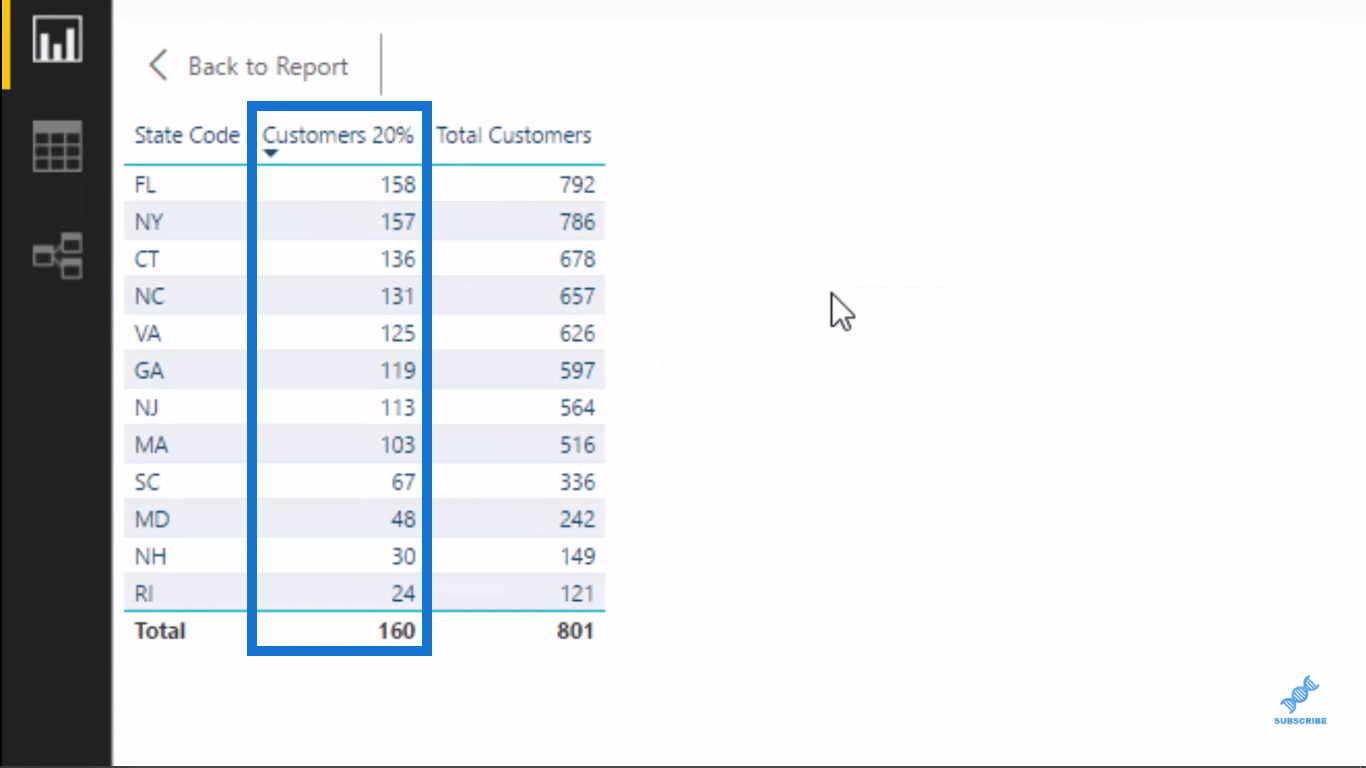Switch to the Data table view icon
This screenshot has height=768, width=1366.
pos(57,146)
